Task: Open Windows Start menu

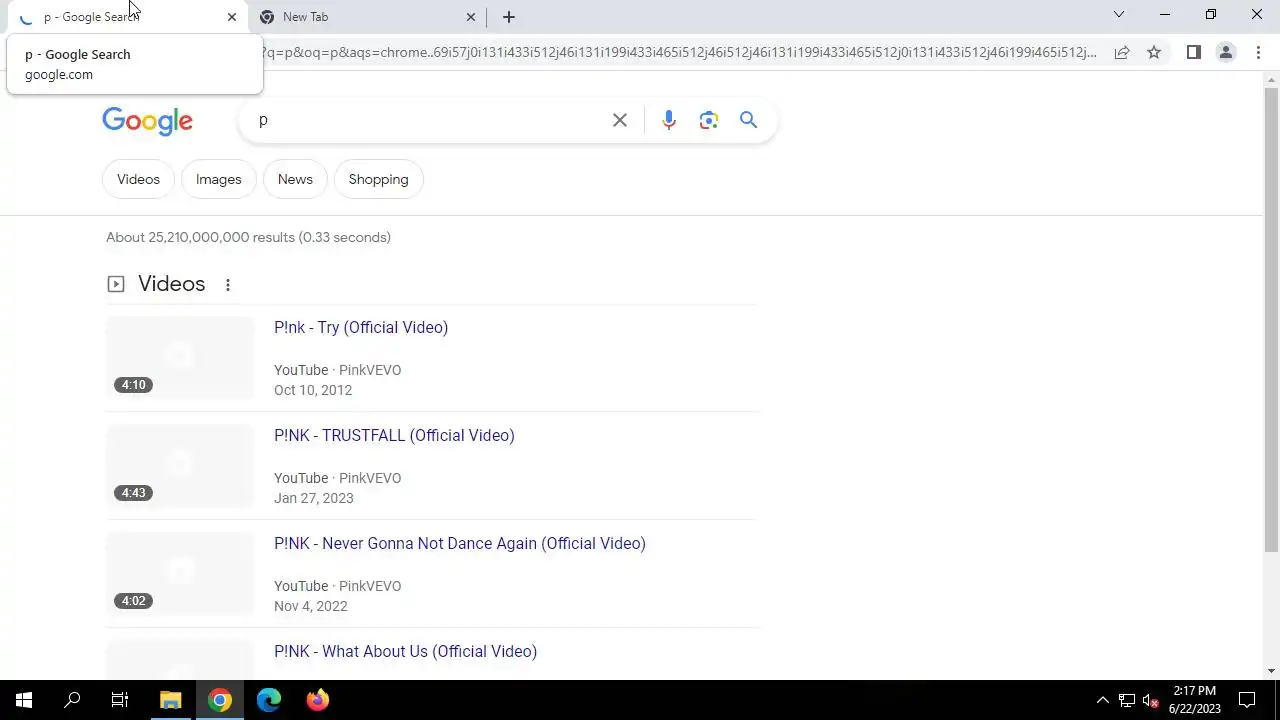Action: (x=24, y=700)
